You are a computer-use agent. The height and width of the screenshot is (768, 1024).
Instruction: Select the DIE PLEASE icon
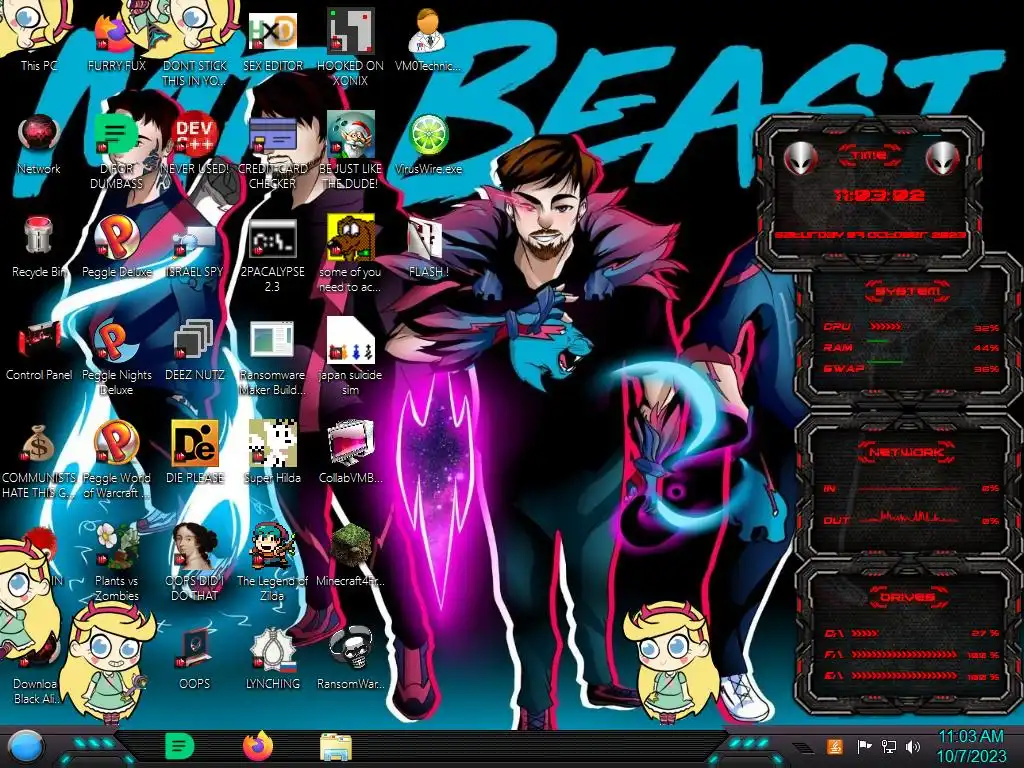tap(194, 453)
